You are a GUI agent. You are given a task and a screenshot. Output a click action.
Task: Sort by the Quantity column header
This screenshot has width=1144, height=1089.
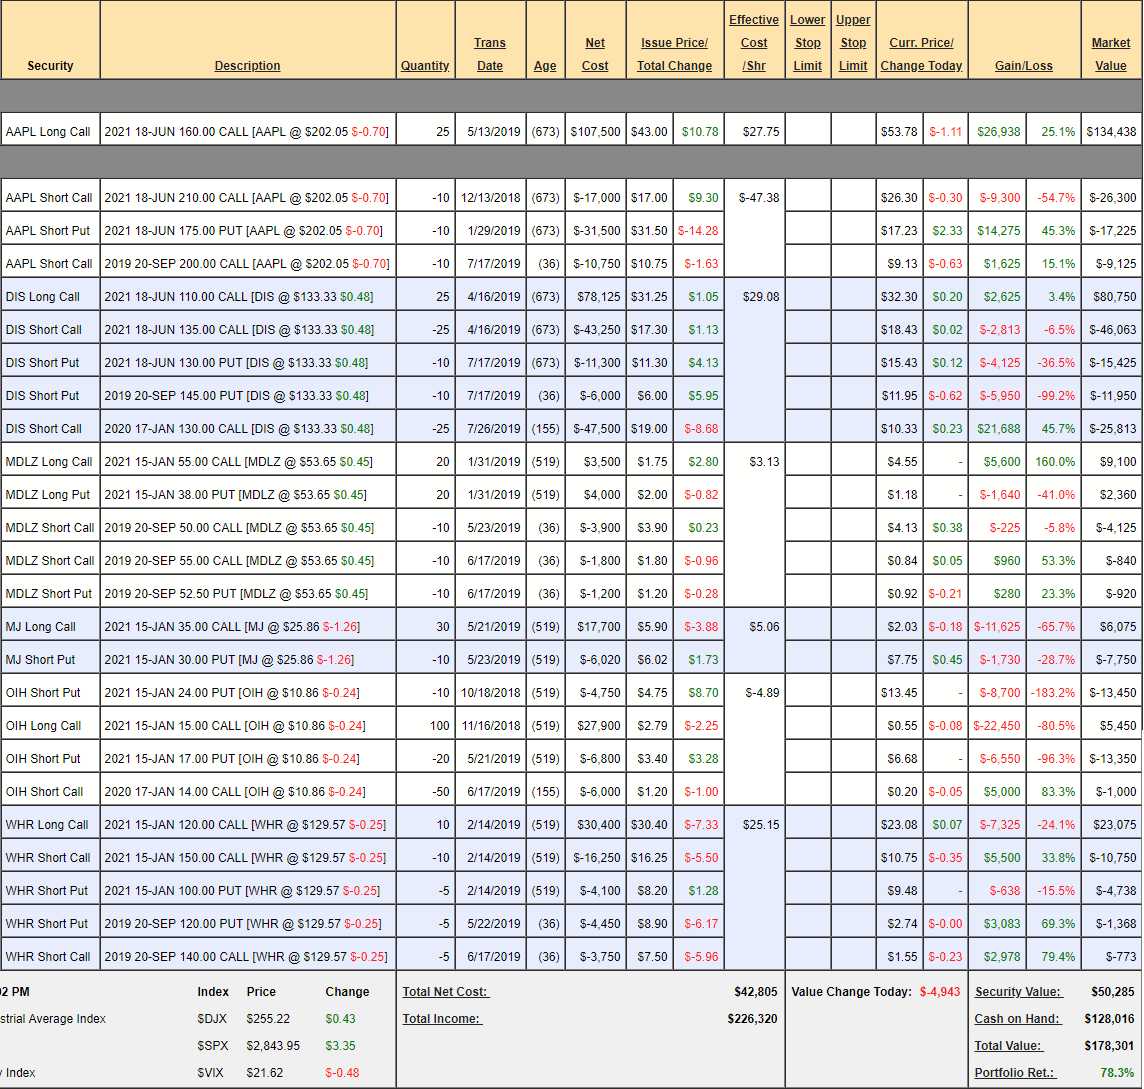(425, 66)
